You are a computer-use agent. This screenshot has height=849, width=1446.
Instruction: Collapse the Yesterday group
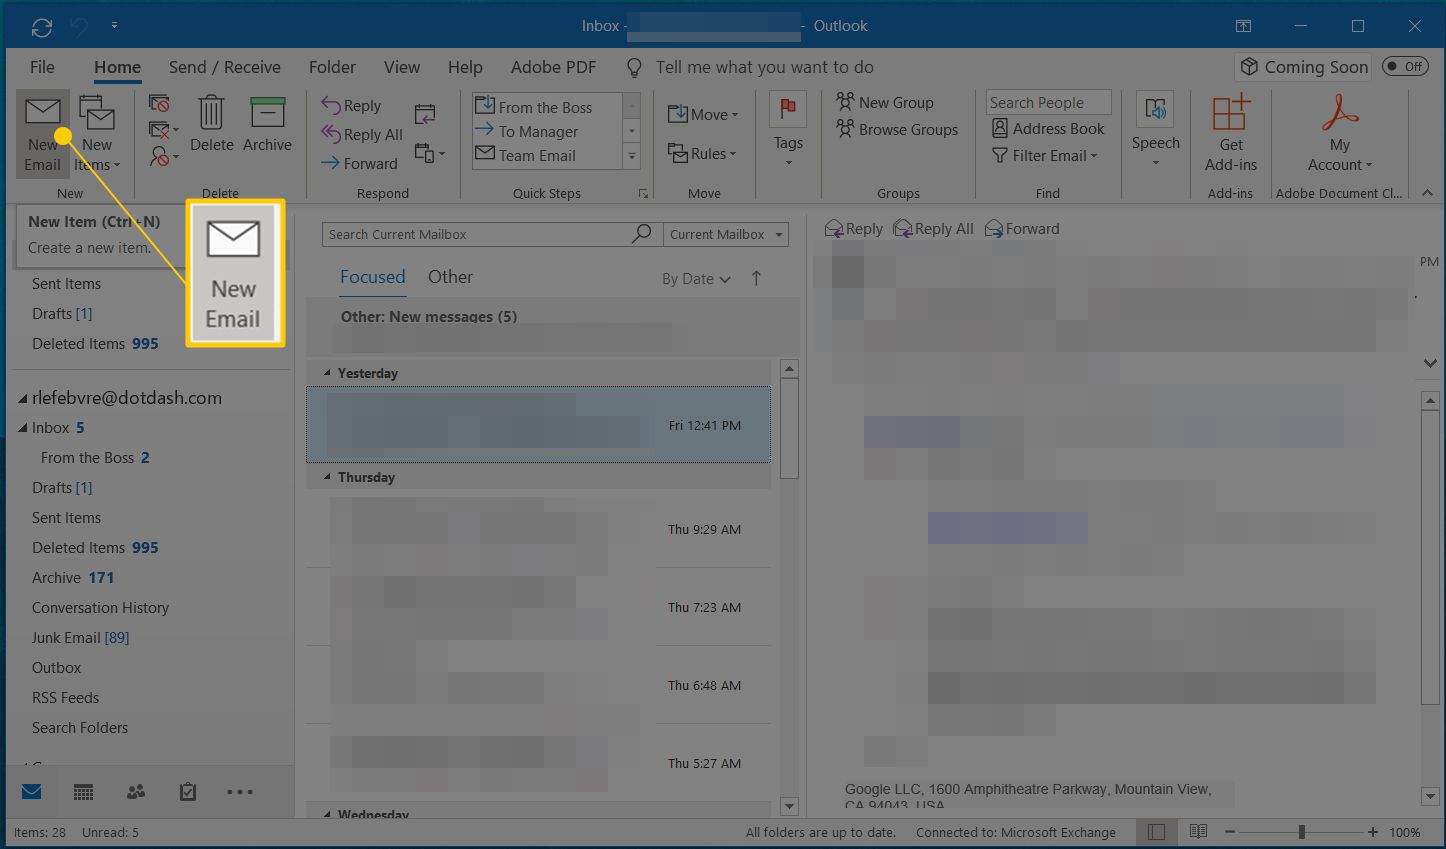(326, 373)
